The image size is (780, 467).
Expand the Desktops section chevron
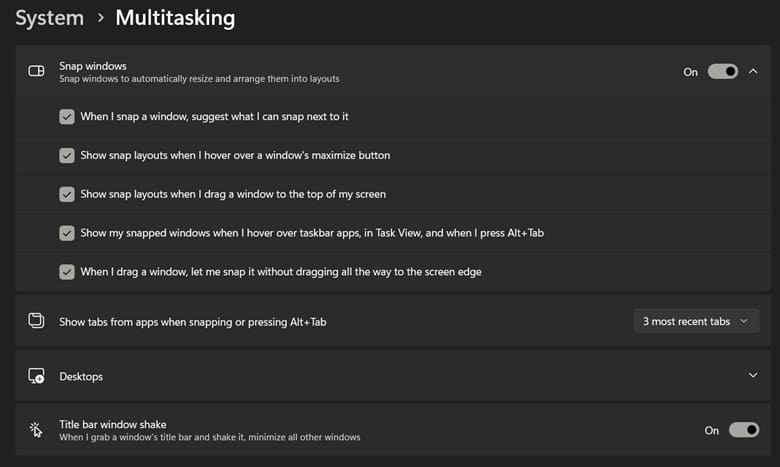pyautogui.click(x=753, y=375)
